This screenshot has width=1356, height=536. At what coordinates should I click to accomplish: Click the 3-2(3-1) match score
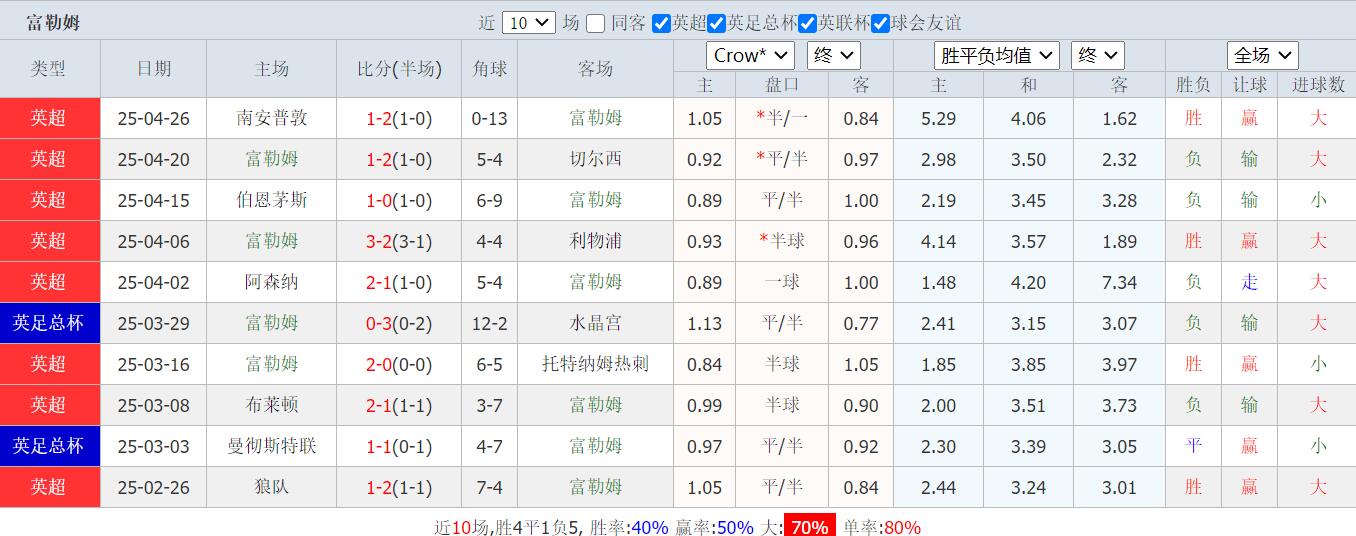399,241
